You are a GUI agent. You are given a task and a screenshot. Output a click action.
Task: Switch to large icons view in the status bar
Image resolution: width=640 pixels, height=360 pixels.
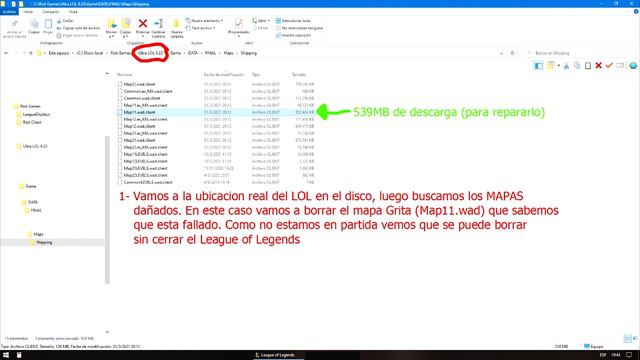click(x=635, y=338)
